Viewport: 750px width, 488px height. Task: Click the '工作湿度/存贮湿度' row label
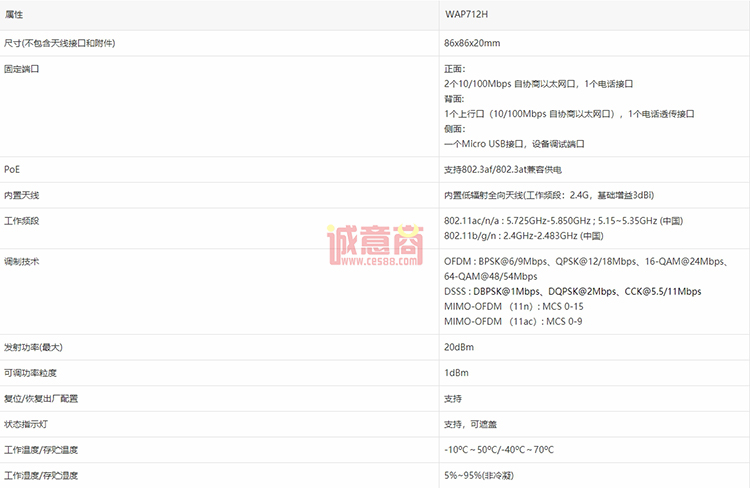[x=41, y=476]
